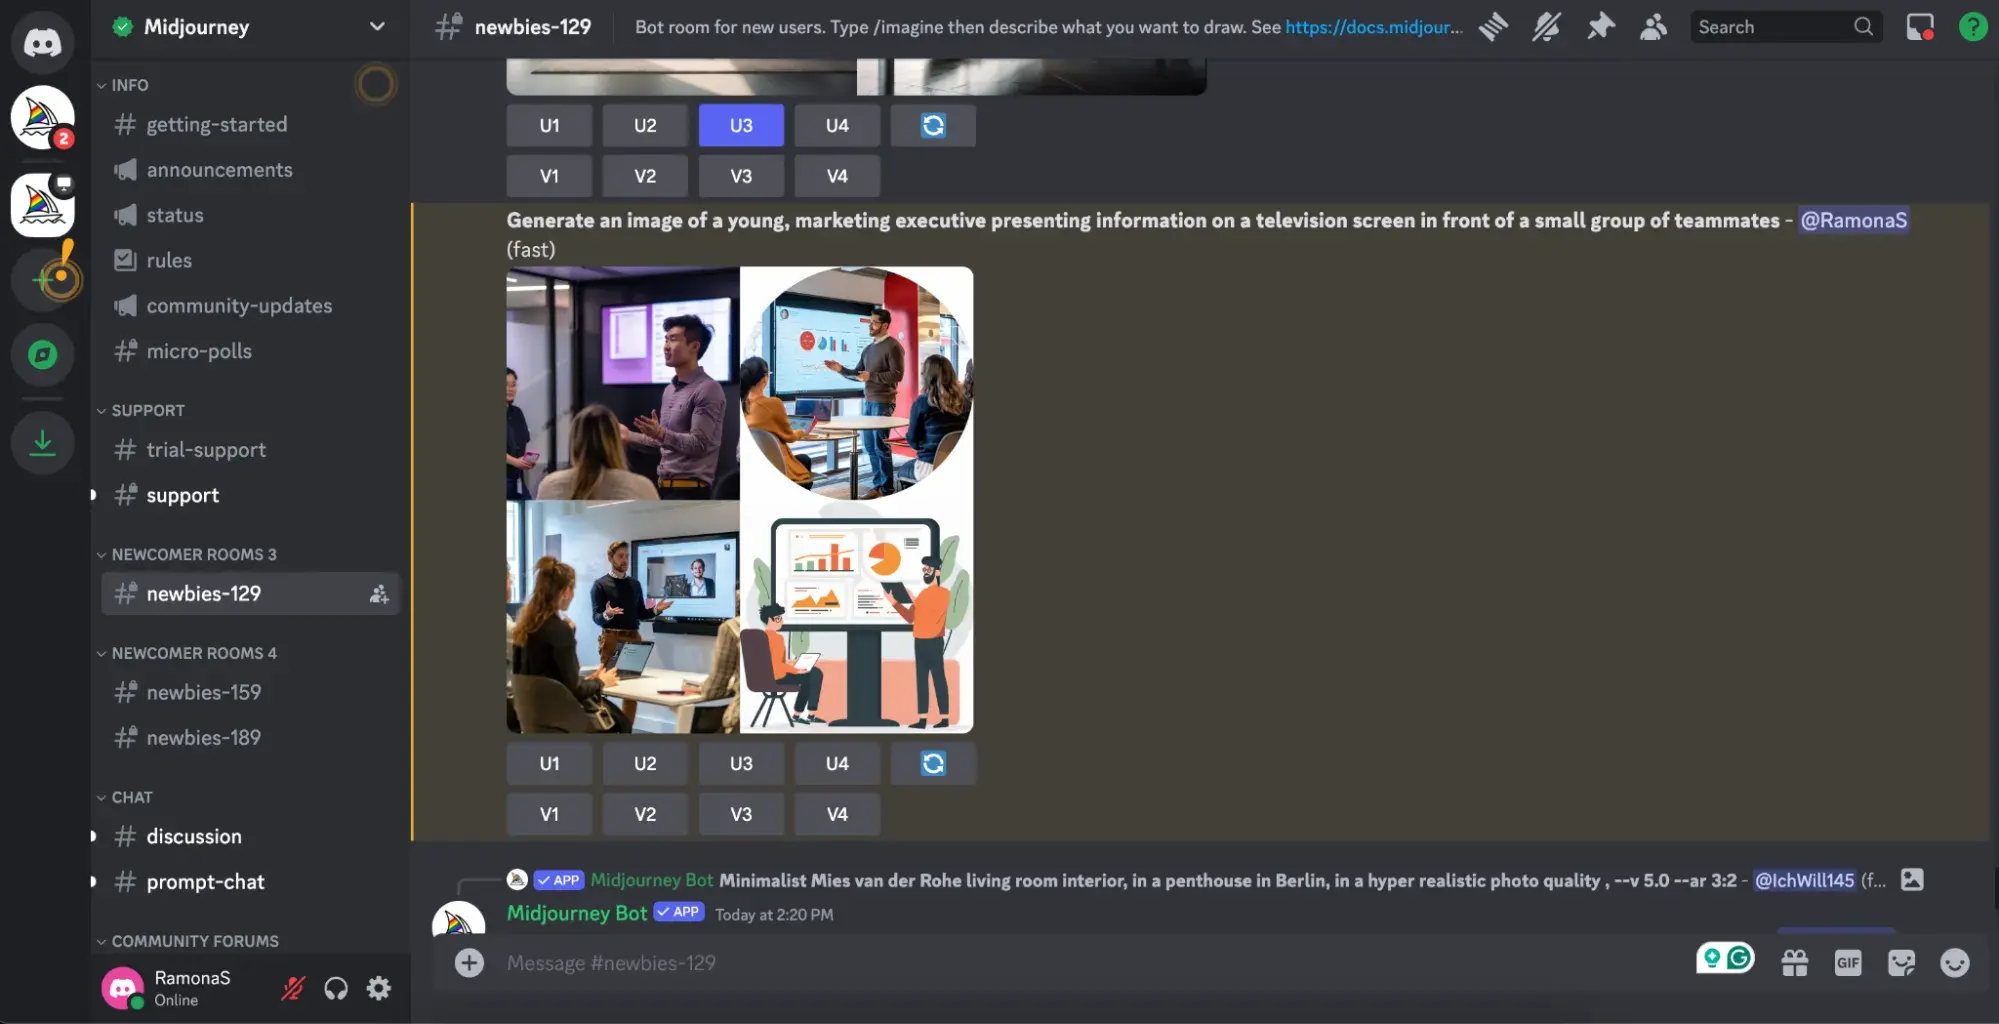Click V3 under the marketing executive images

click(x=741, y=814)
